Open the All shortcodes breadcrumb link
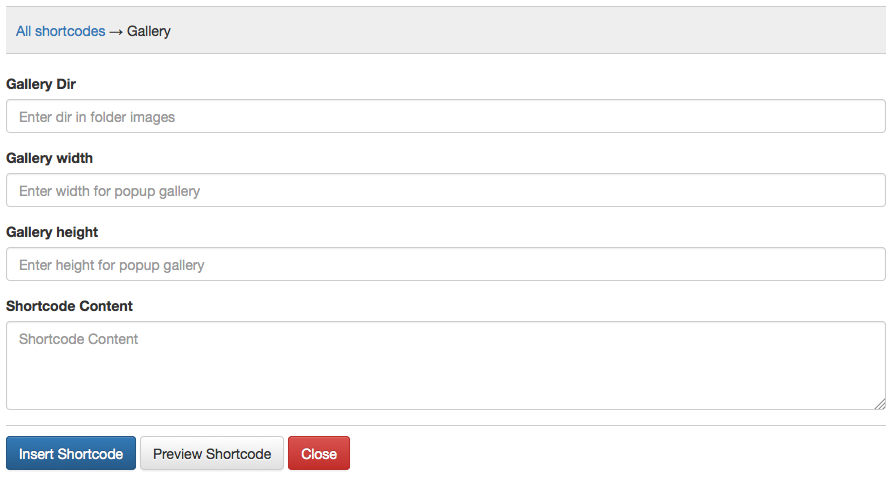This screenshot has height=484, width=894. (x=60, y=31)
